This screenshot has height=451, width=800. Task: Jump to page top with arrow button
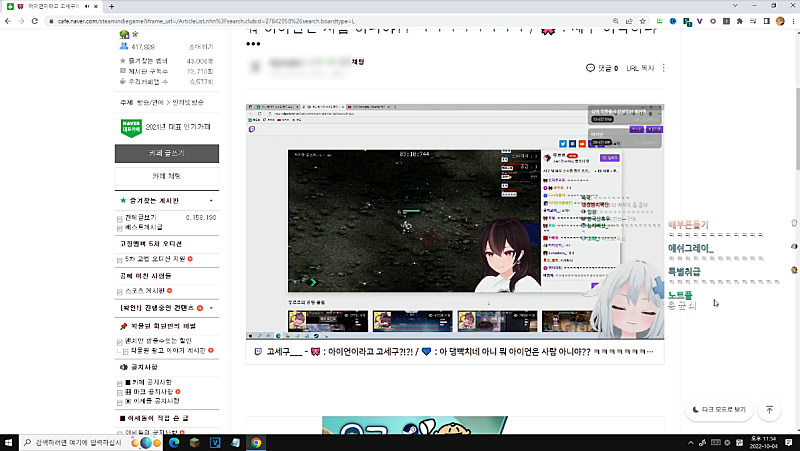point(769,409)
